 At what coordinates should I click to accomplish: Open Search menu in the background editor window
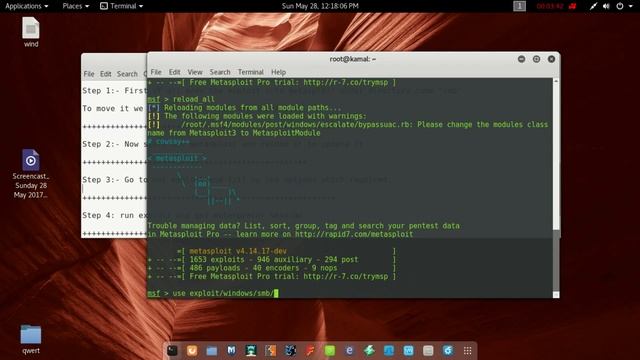click(x=127, y=74)
